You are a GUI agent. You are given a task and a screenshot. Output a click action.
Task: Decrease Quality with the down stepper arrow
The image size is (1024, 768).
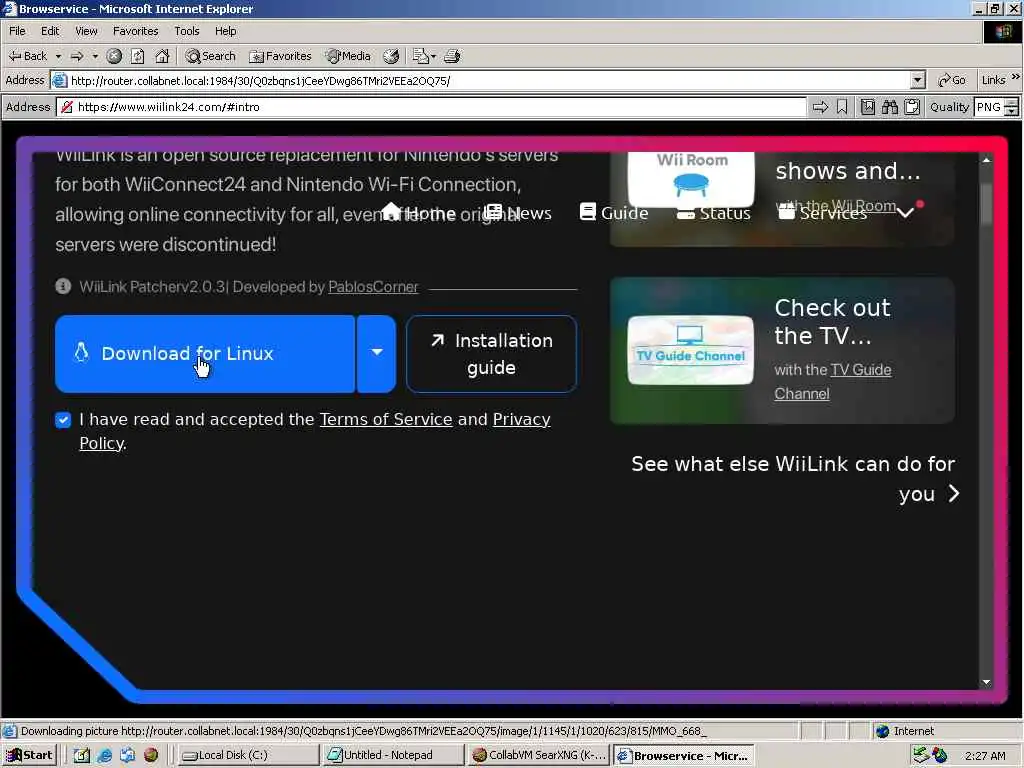(x=1011, y=112)
